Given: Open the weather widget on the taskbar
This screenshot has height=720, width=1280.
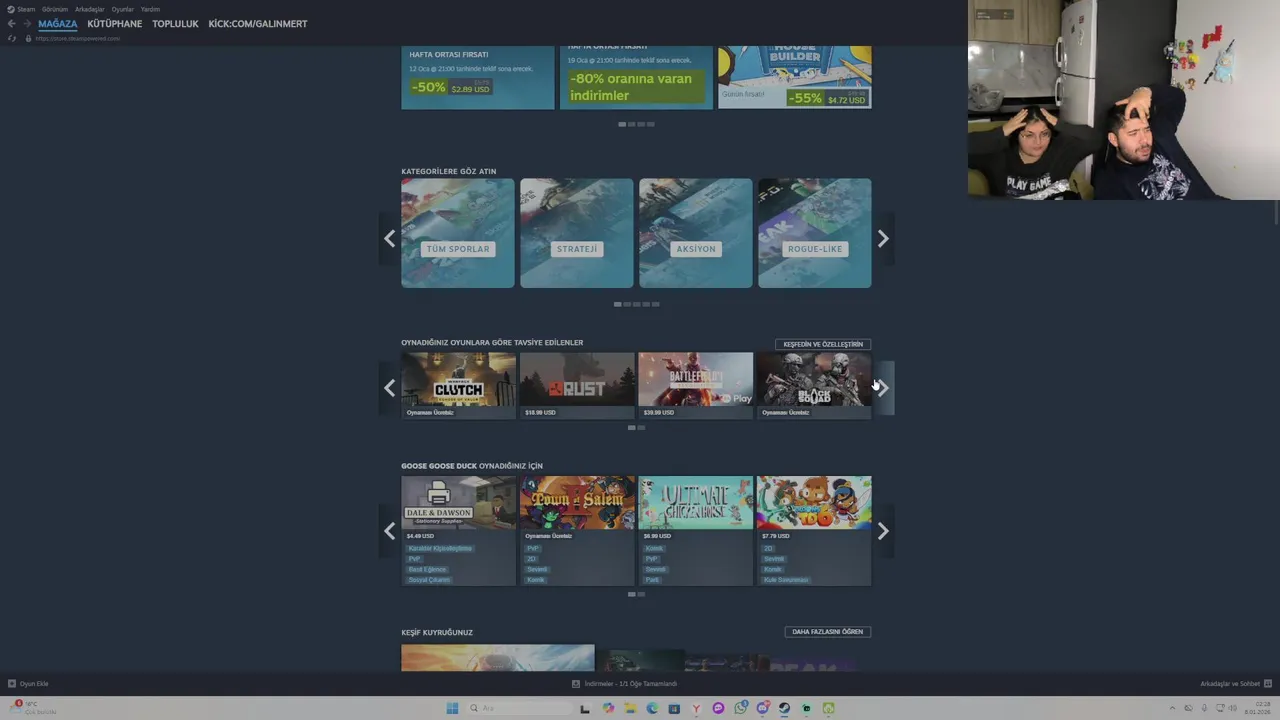Looking at the screenshot, I should (35, 708).
